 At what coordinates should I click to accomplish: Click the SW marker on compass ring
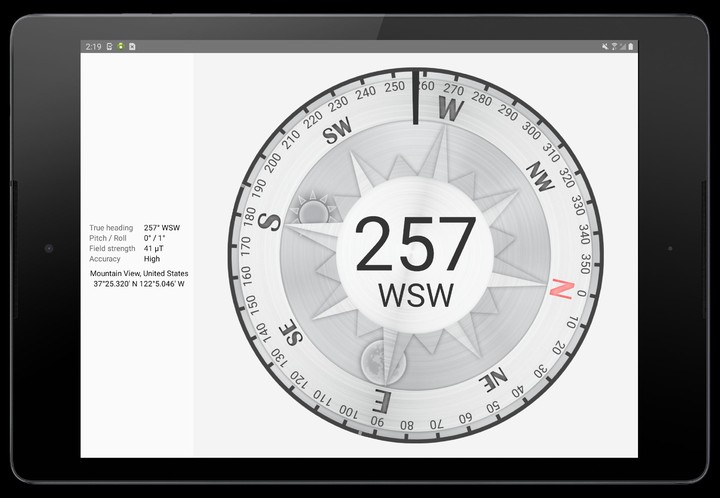[x=338, y=130]
